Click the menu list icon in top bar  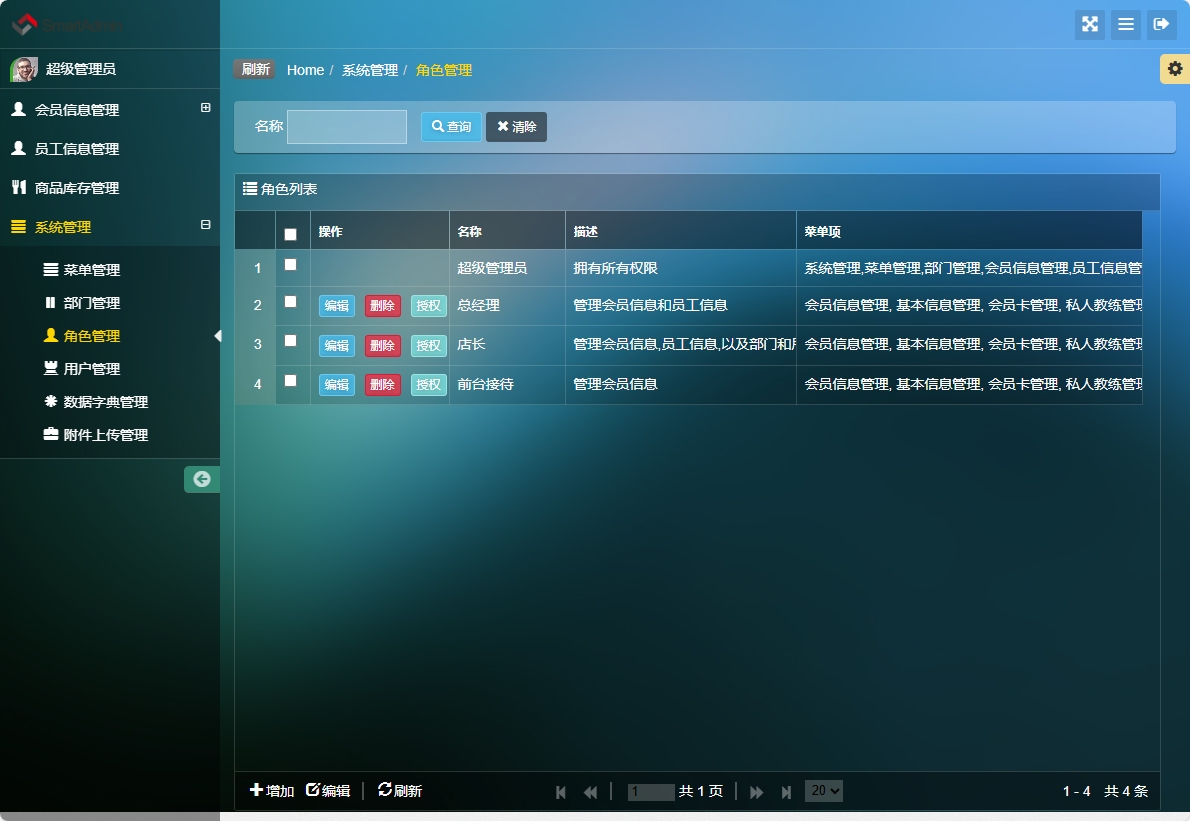1126,24
